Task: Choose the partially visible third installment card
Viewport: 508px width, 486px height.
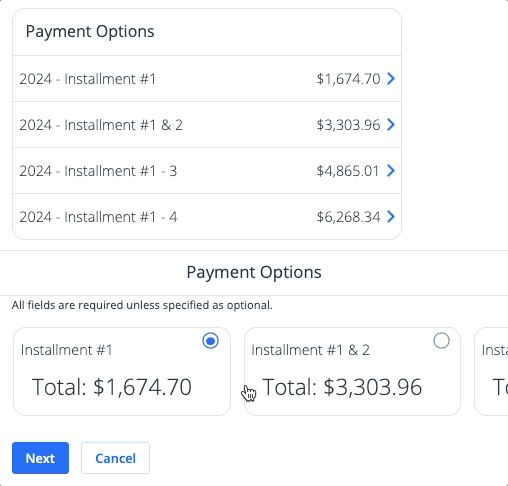Action: tap(491, 371)
